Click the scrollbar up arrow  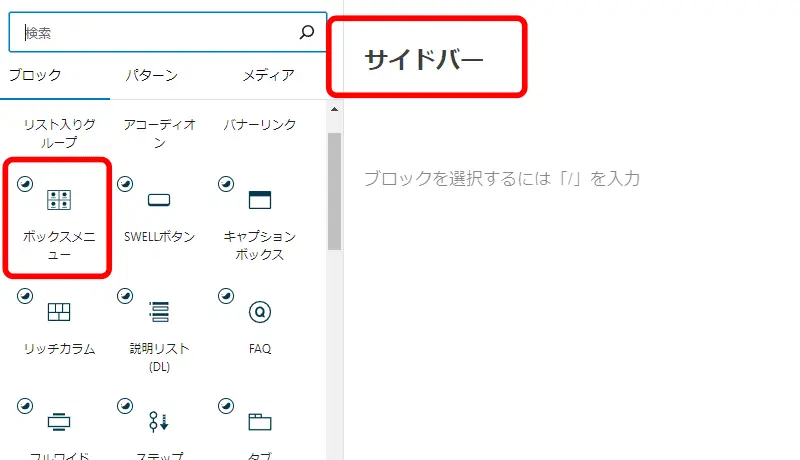coord(334,109)
